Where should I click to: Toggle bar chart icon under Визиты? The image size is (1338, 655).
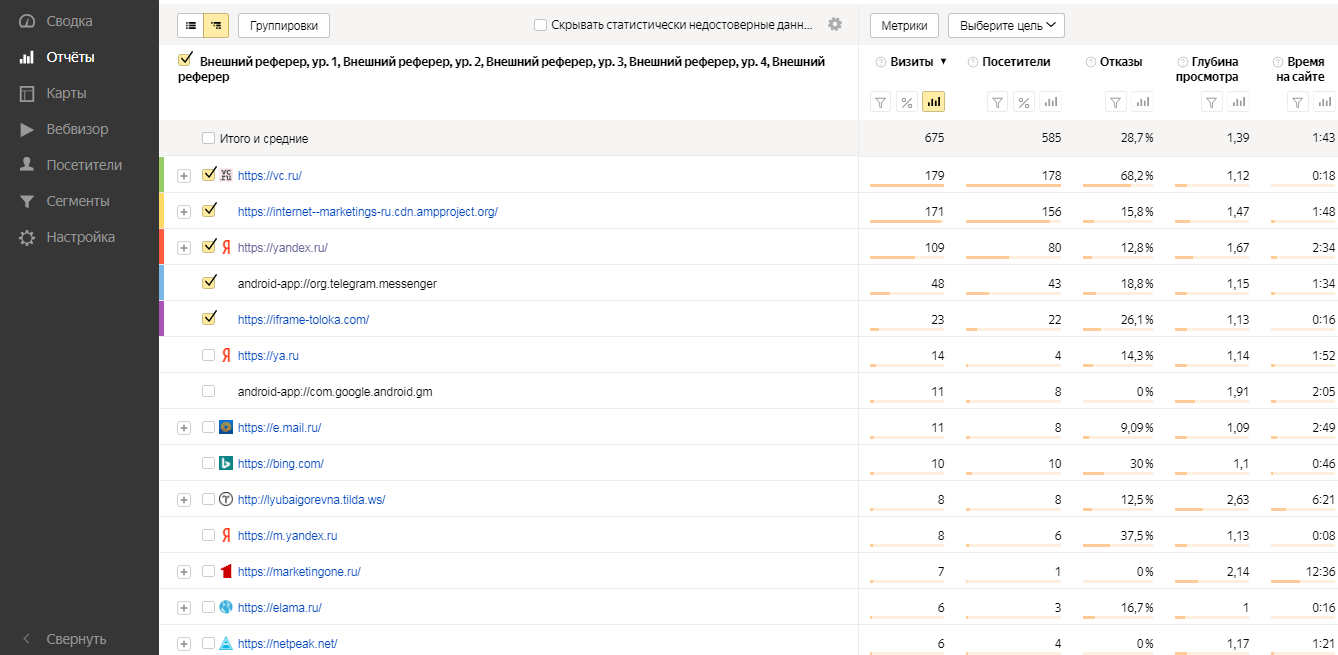(x=933, y=102)
